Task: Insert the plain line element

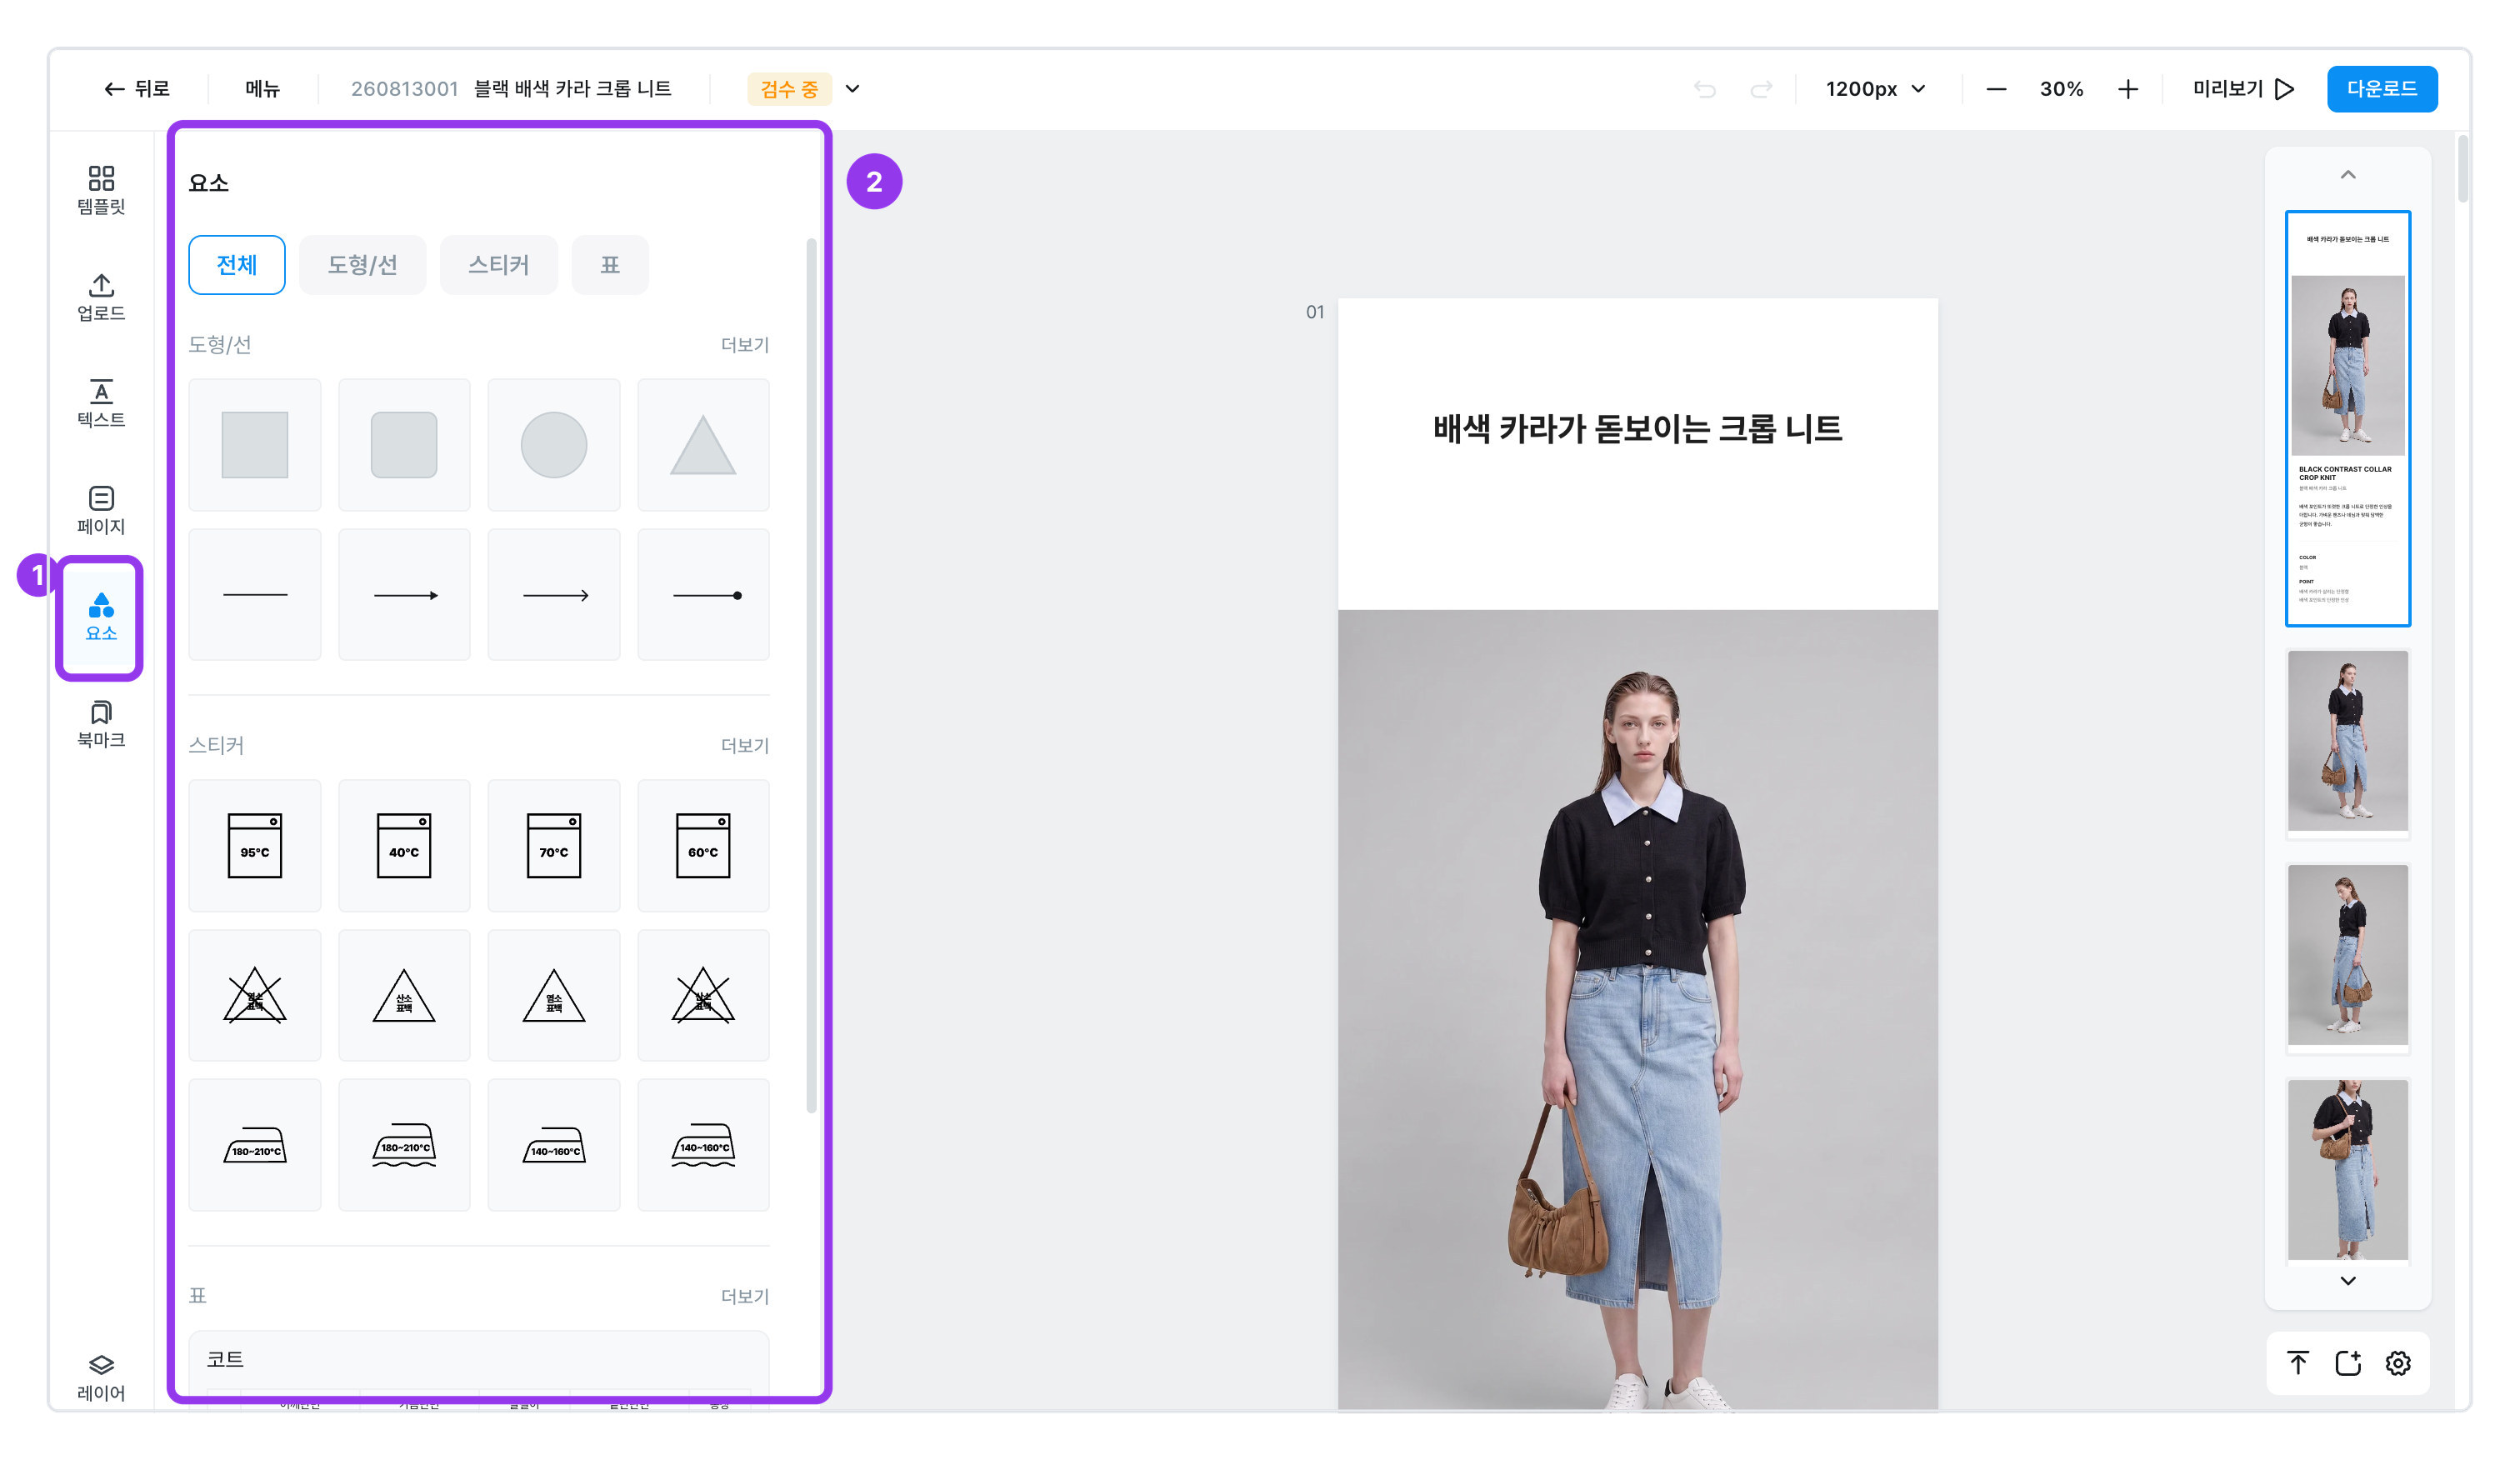Action: pos(255,595)
